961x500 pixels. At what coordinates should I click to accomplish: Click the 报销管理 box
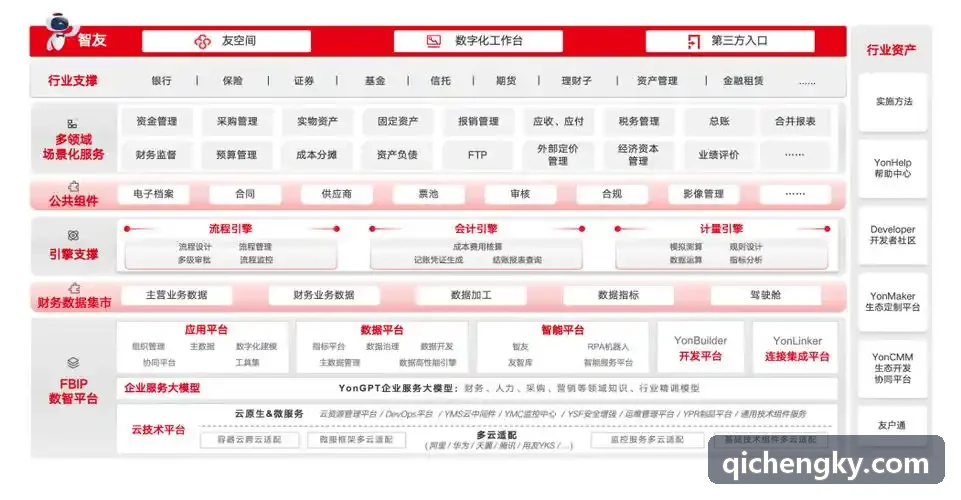478,121
